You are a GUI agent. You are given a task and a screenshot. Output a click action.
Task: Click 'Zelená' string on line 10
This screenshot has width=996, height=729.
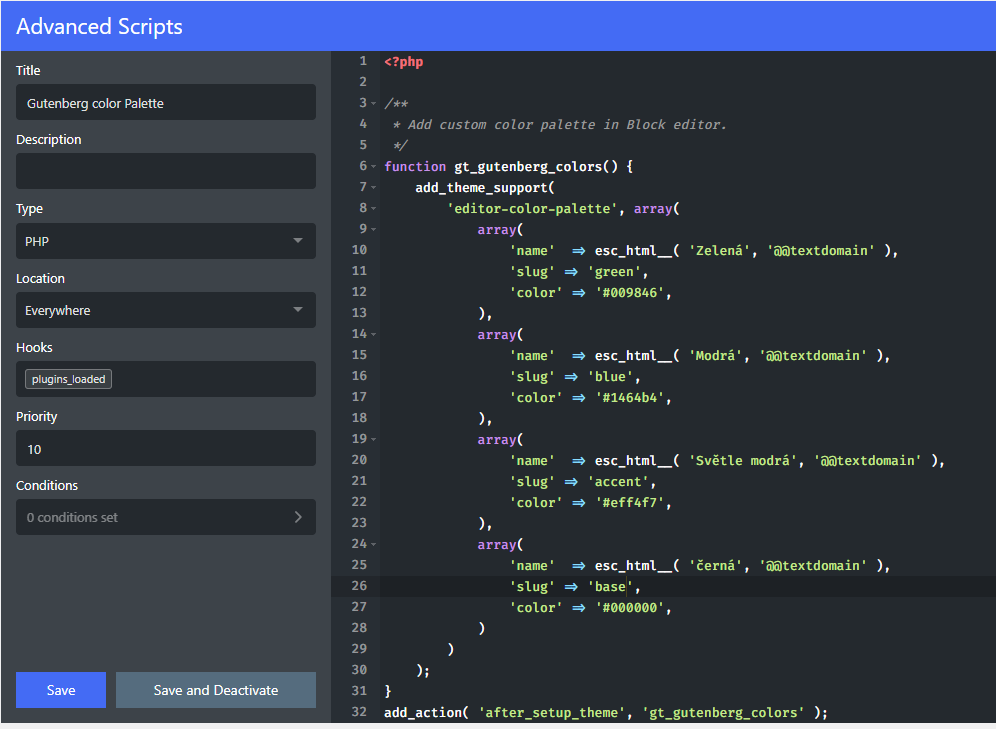click(x=720, y=250)
